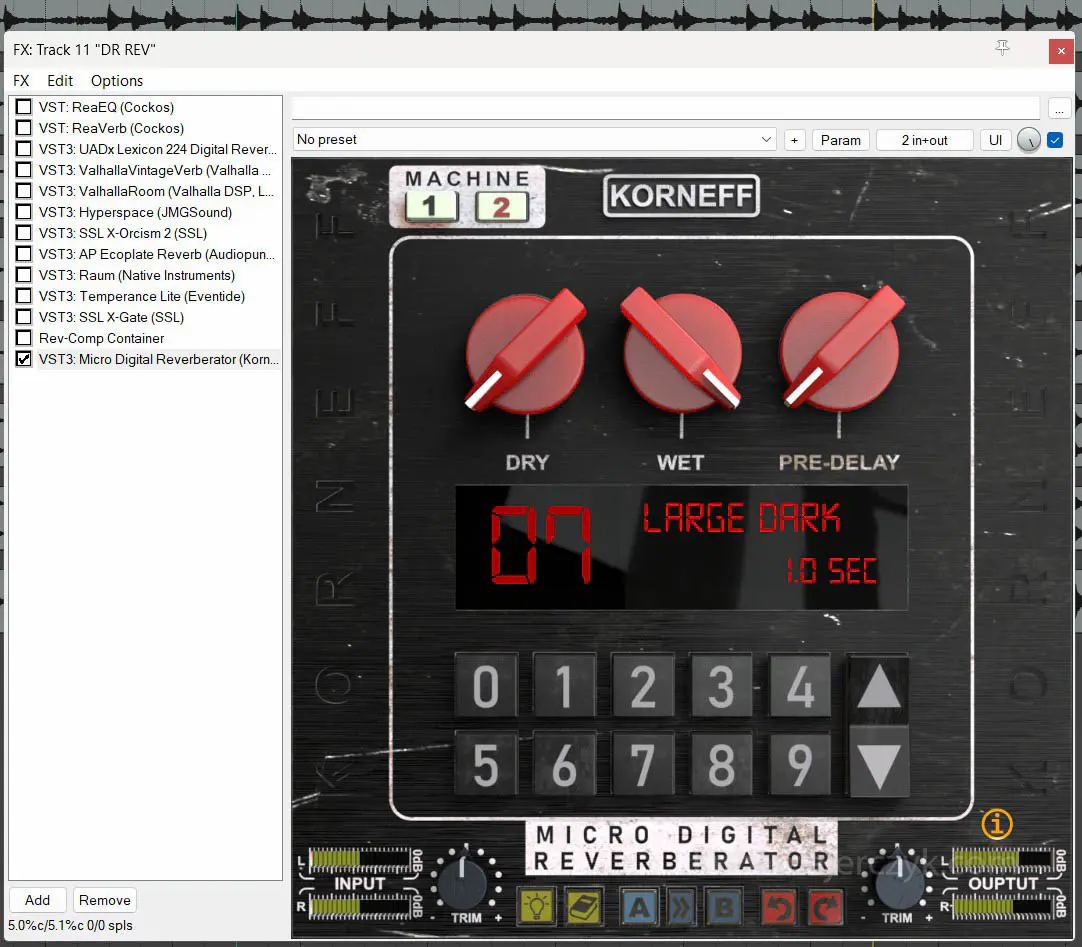Viewport: 1082px width, 947px height.
Task: Uncheck Micro Digital Reverberator in FX list
Action: (24, 359)
